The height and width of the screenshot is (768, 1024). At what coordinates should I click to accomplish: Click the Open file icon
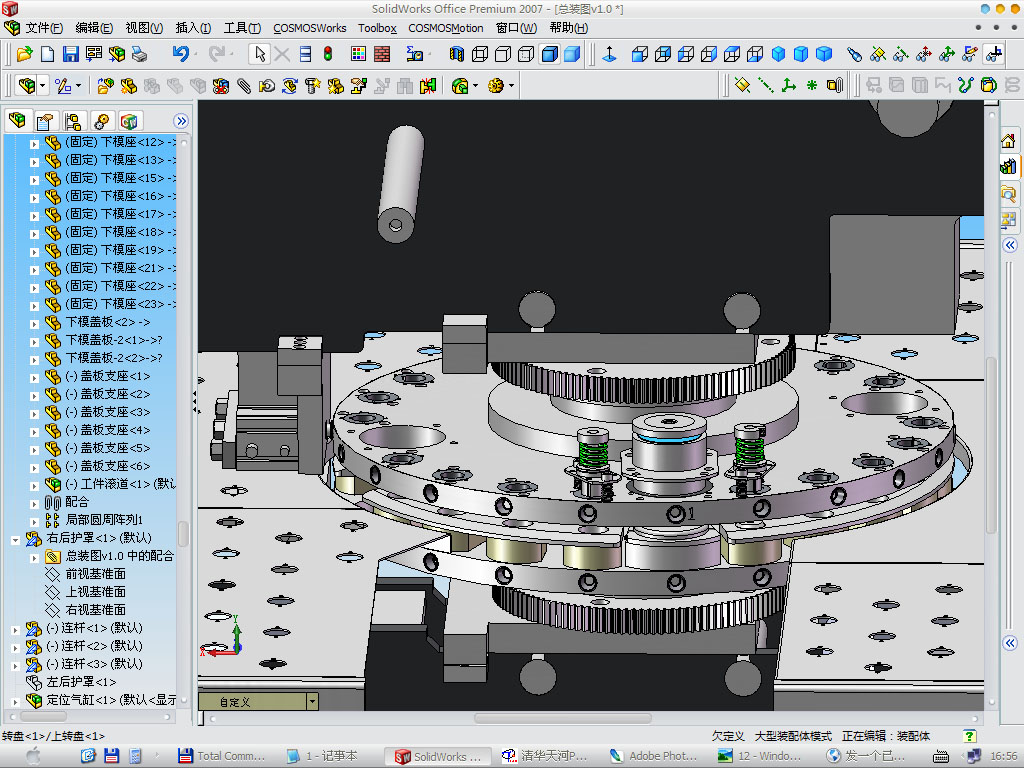pos(24,54)
